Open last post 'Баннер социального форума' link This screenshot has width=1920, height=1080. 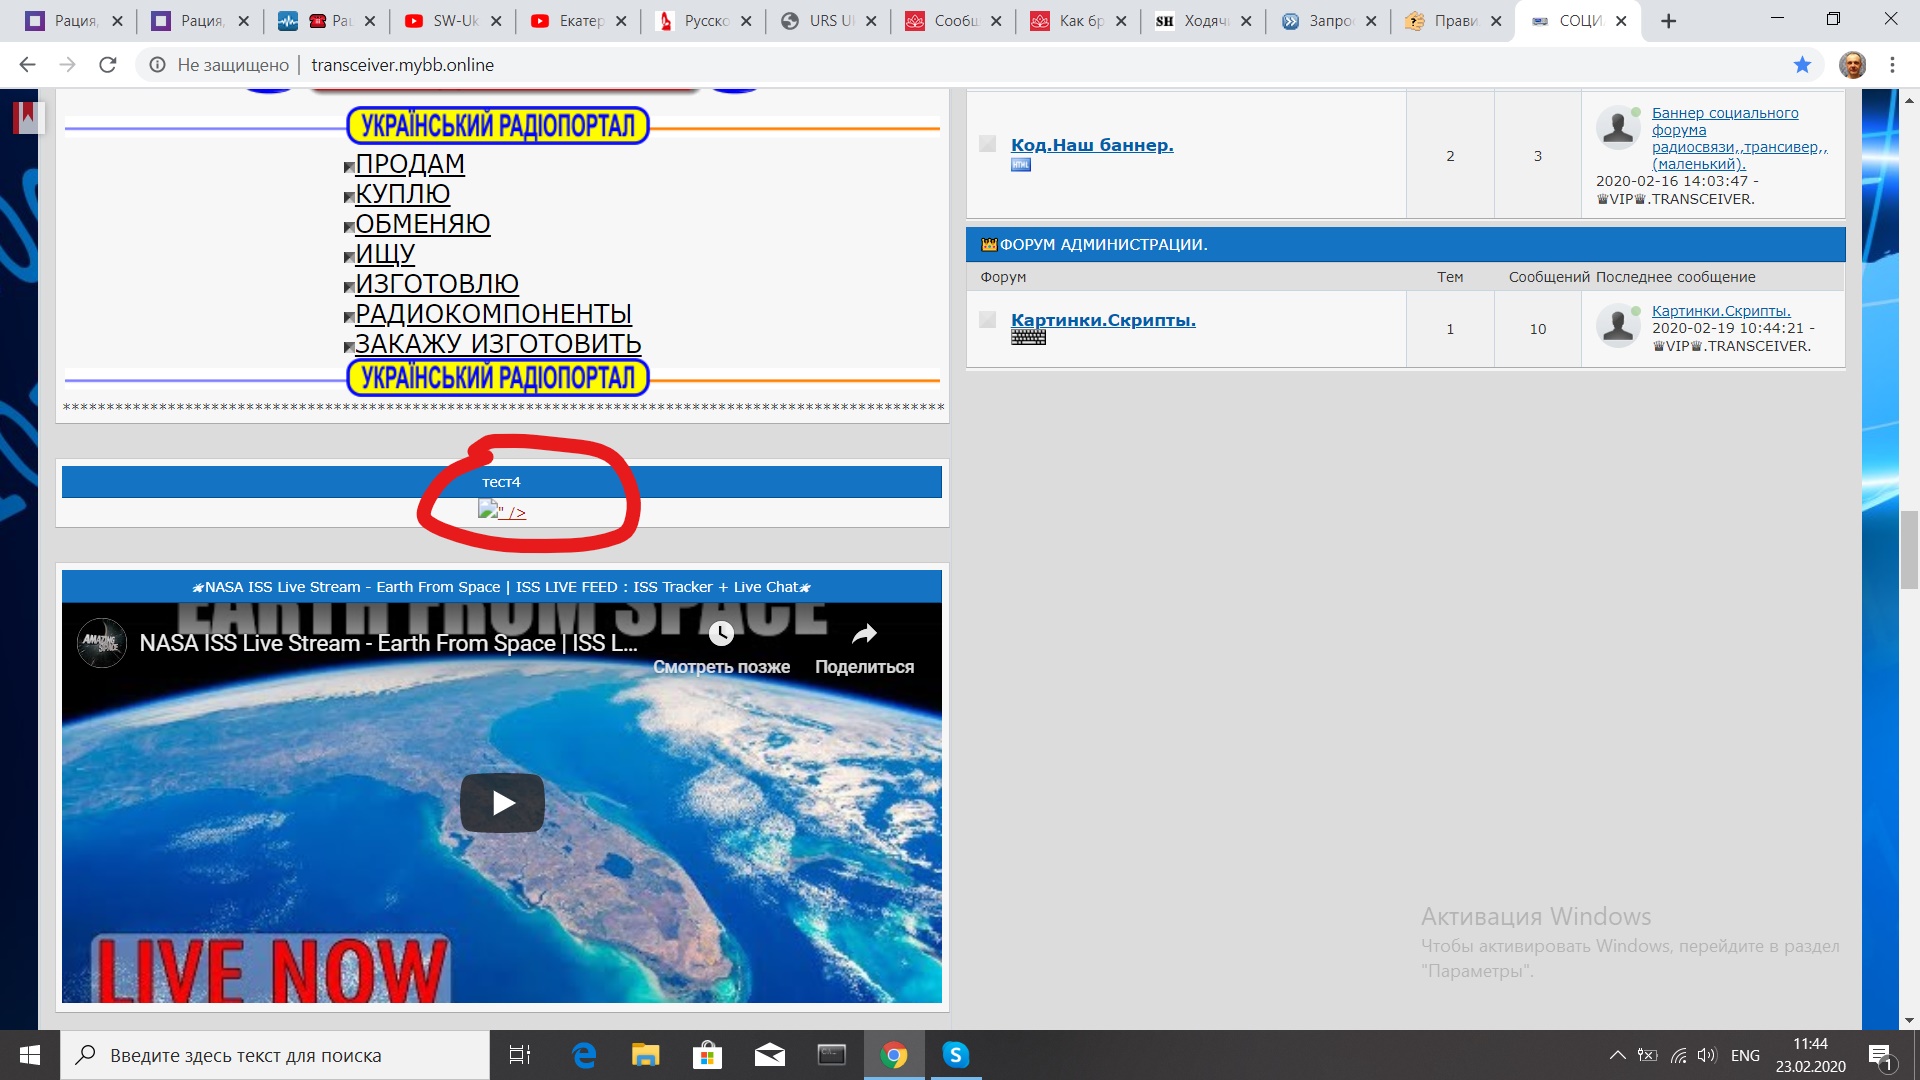[x=1739, y=139]
